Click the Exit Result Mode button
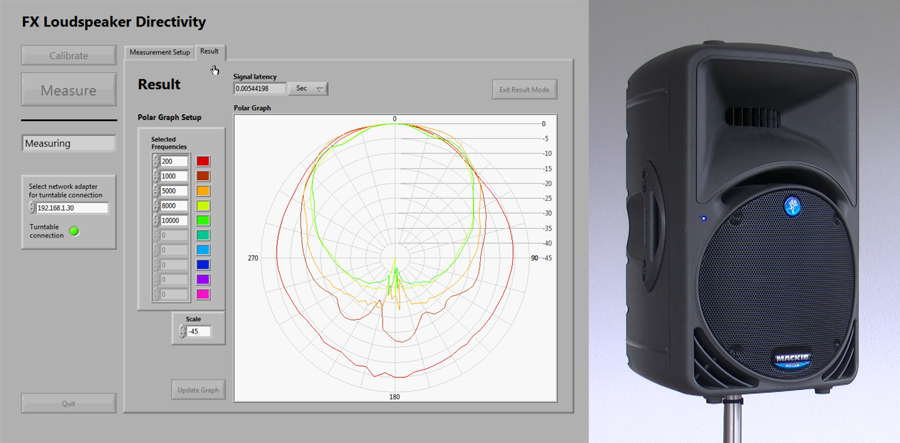This screenshot has width=900, height=443. [524, 90]
